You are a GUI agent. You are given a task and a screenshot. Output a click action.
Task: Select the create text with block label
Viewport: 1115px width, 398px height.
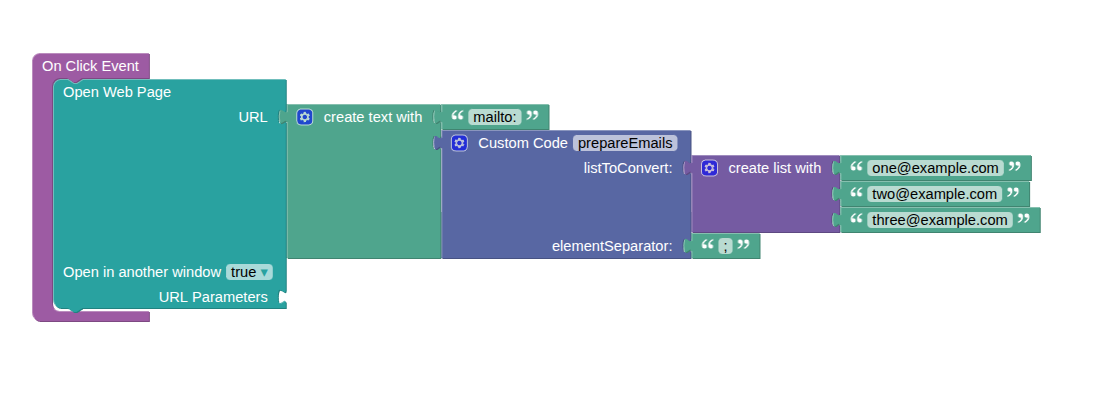(x=373, y=117)
